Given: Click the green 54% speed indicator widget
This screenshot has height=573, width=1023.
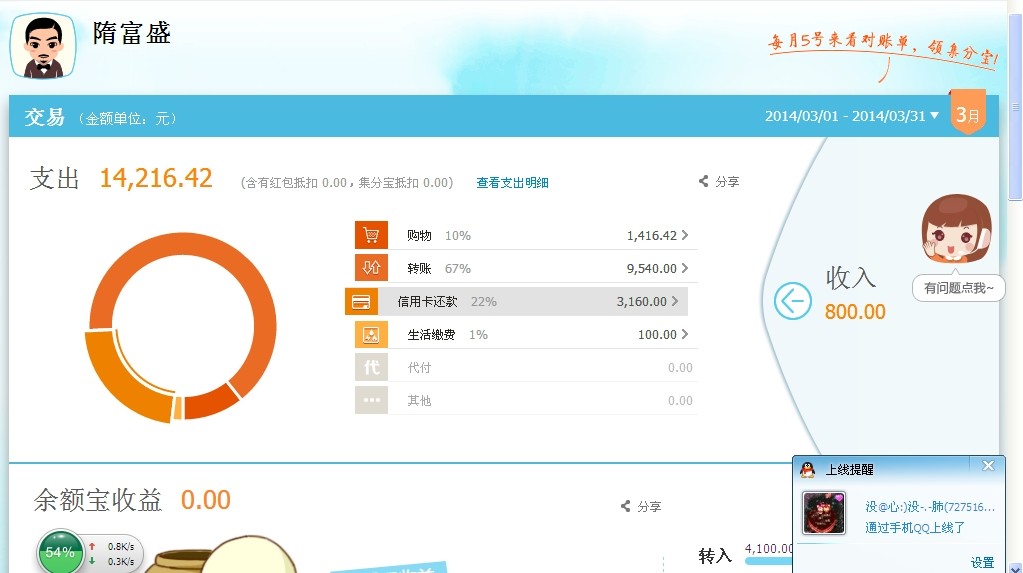Looking at the screenshot, I should [x=60, y=553].
